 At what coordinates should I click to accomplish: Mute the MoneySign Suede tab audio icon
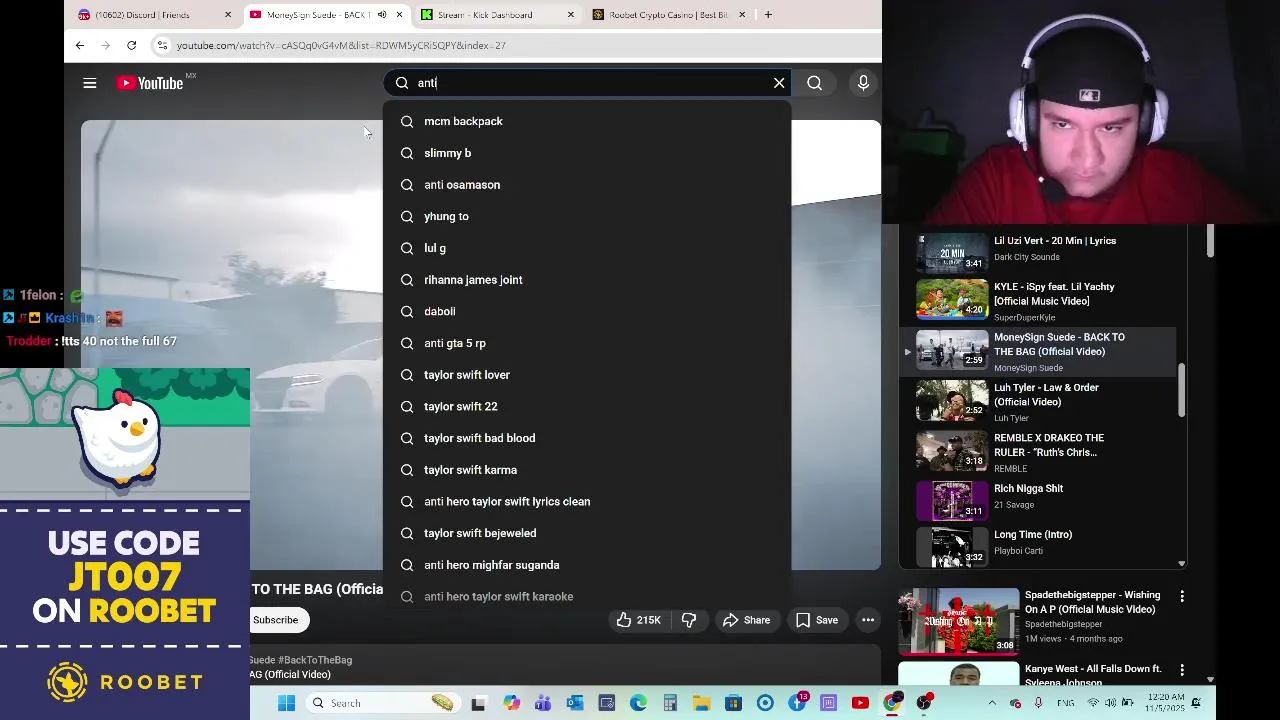381,15
